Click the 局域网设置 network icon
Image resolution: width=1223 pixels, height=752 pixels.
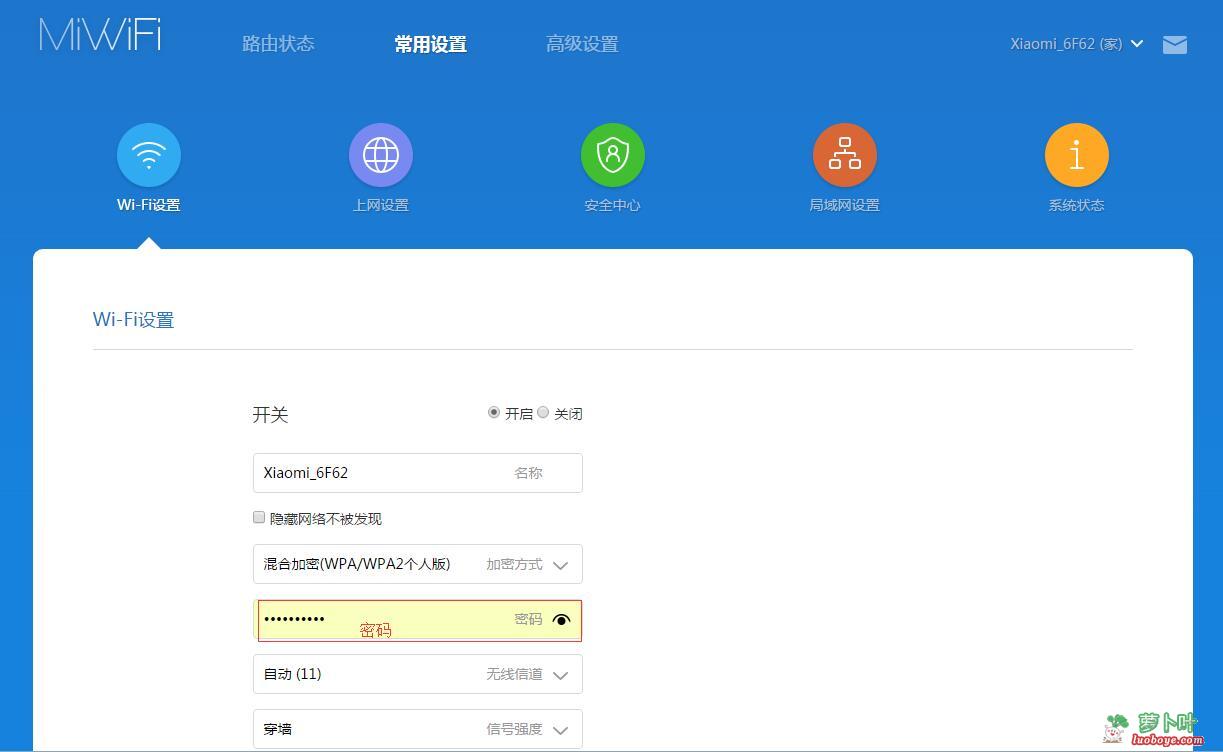tap(844, 154)
